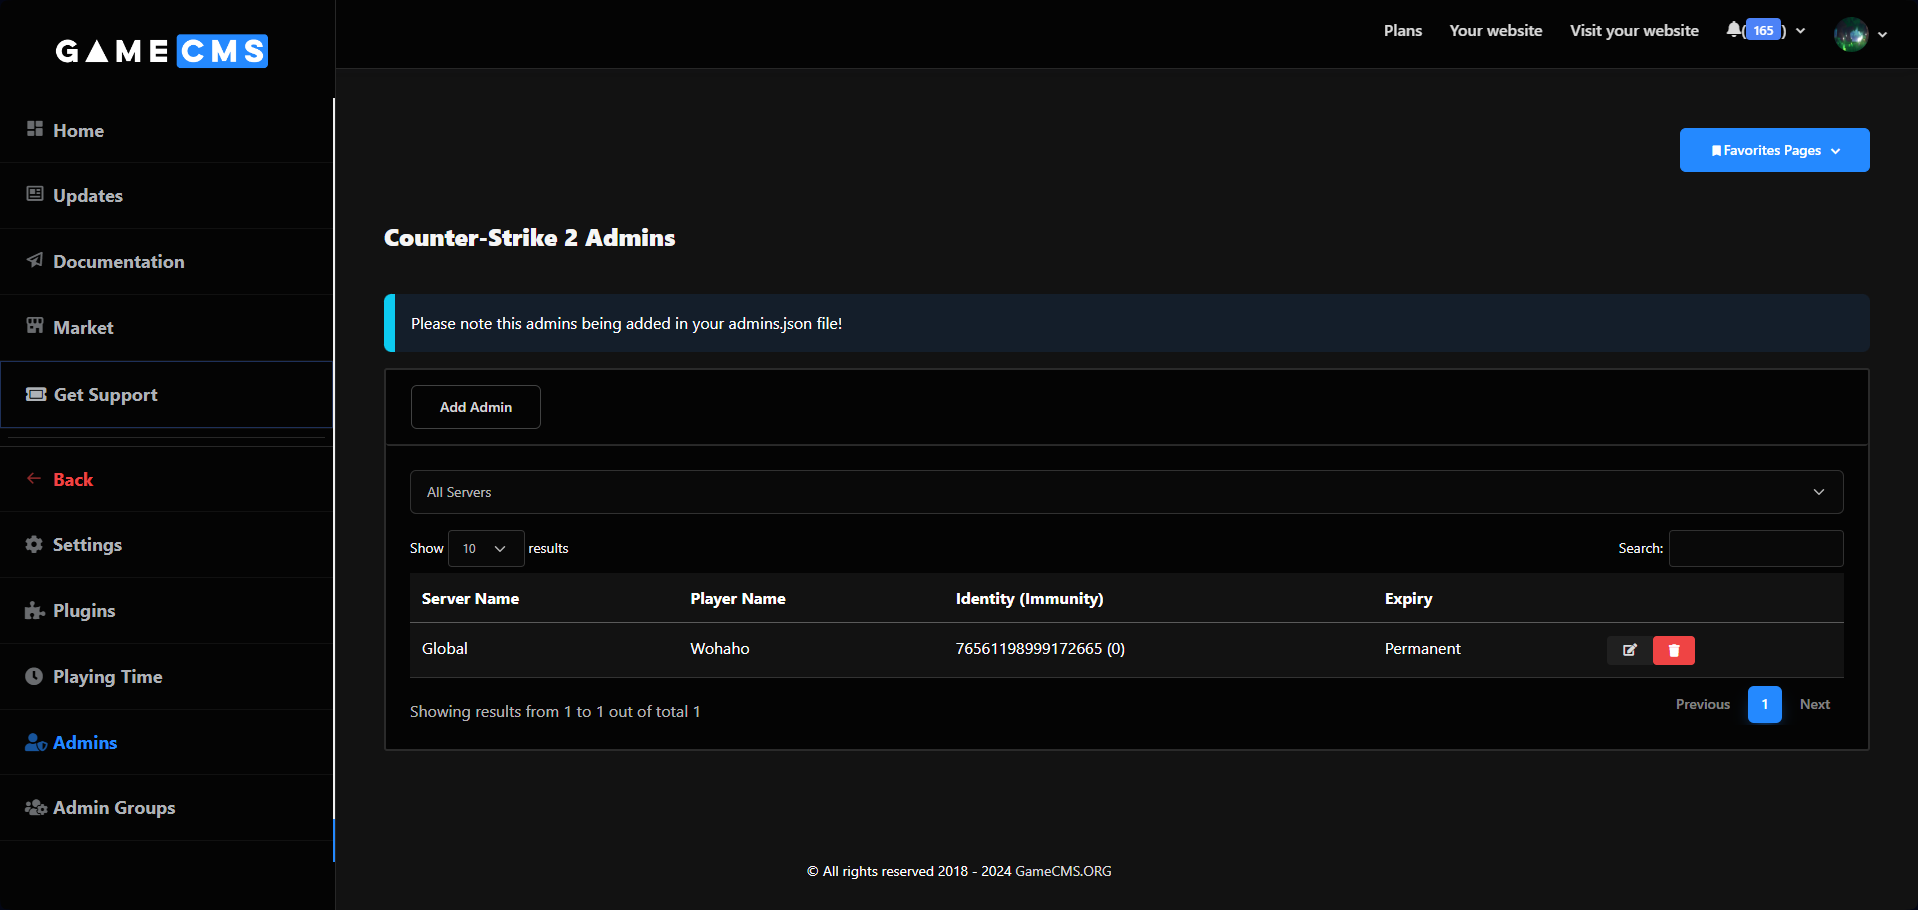1918x910 pixels.
Task: Click the Next pagination button
Action: coord(1815,704)
